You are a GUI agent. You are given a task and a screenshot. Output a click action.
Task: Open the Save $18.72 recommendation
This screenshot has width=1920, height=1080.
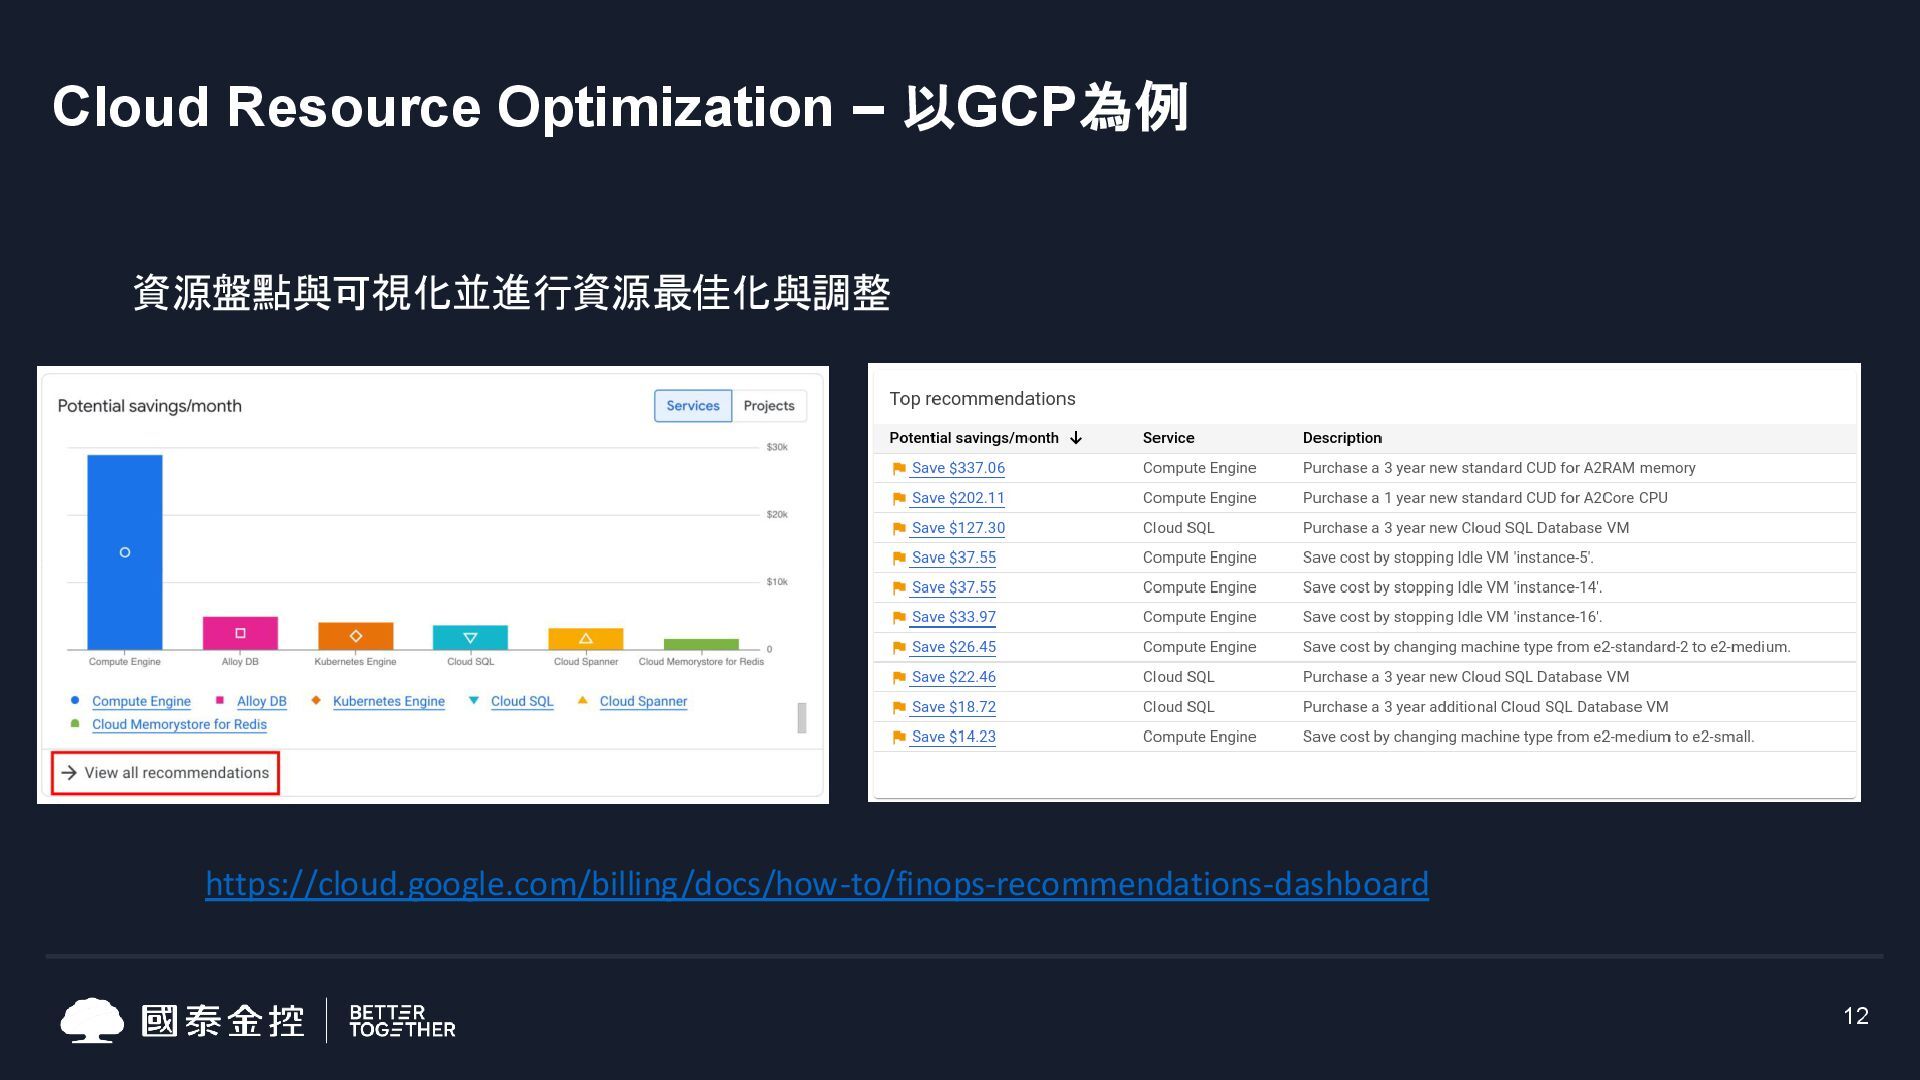(x=953, y=707)
